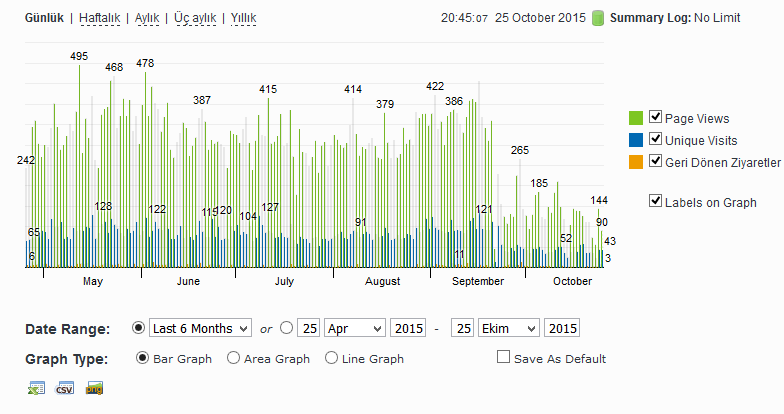Save the graph using the PNG icon
The height and width of the screenshot is (414, 784).
coord(94,388)
